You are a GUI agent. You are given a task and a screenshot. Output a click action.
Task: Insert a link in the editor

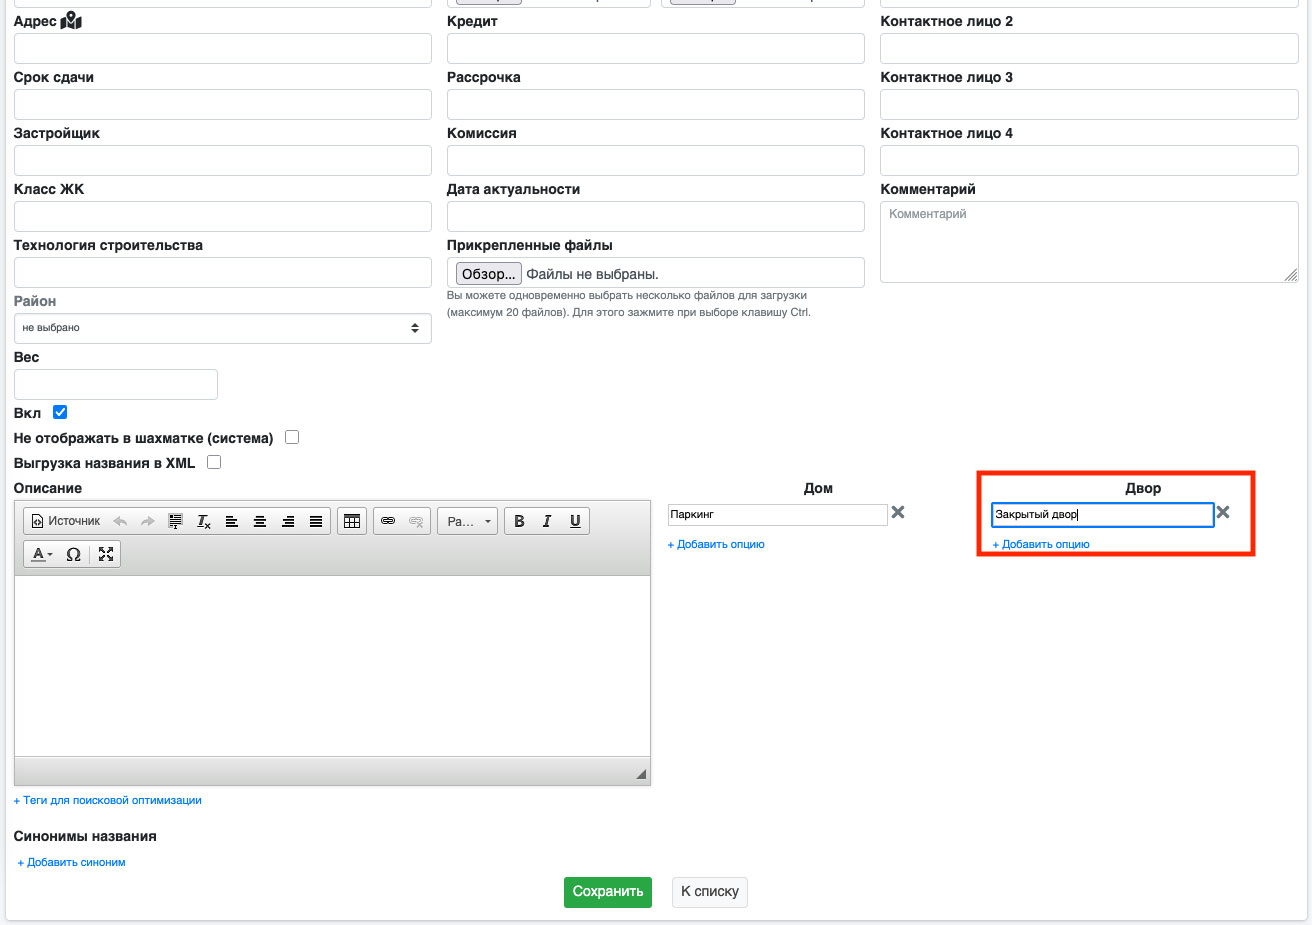pyautogui.click(x=388, y=521)
